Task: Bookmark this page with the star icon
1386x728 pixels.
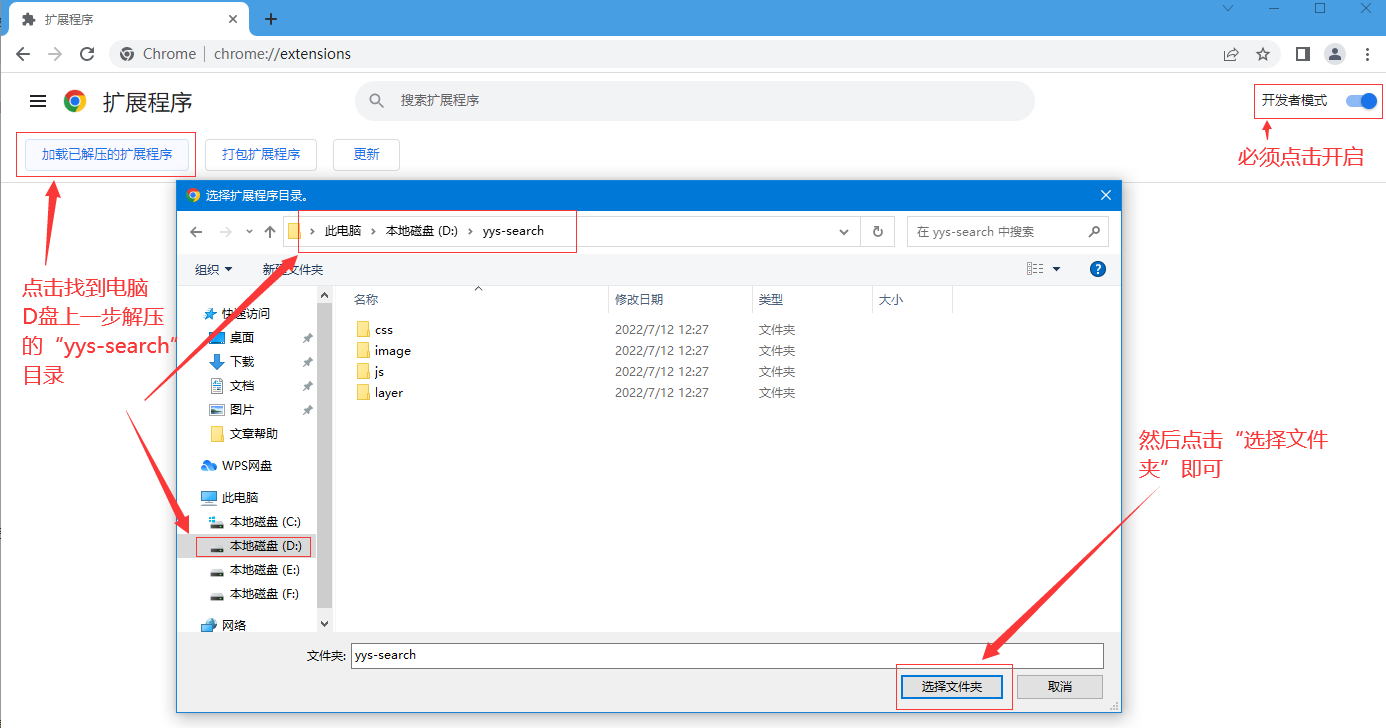Action: [1263, 54]
